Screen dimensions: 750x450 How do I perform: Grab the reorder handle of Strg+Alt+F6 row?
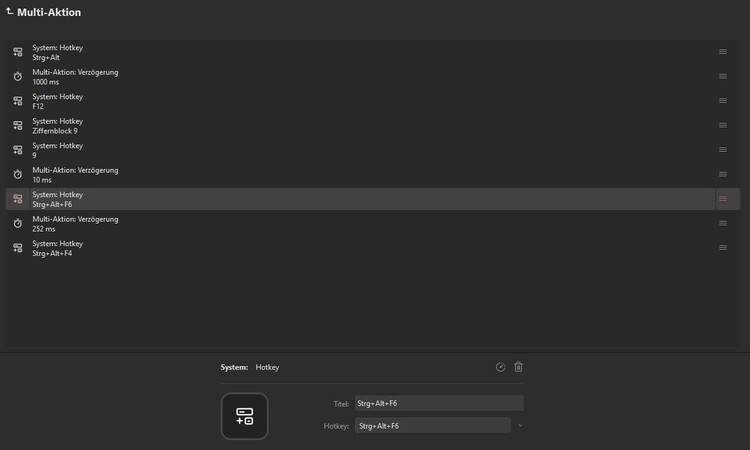pos(723,198)
